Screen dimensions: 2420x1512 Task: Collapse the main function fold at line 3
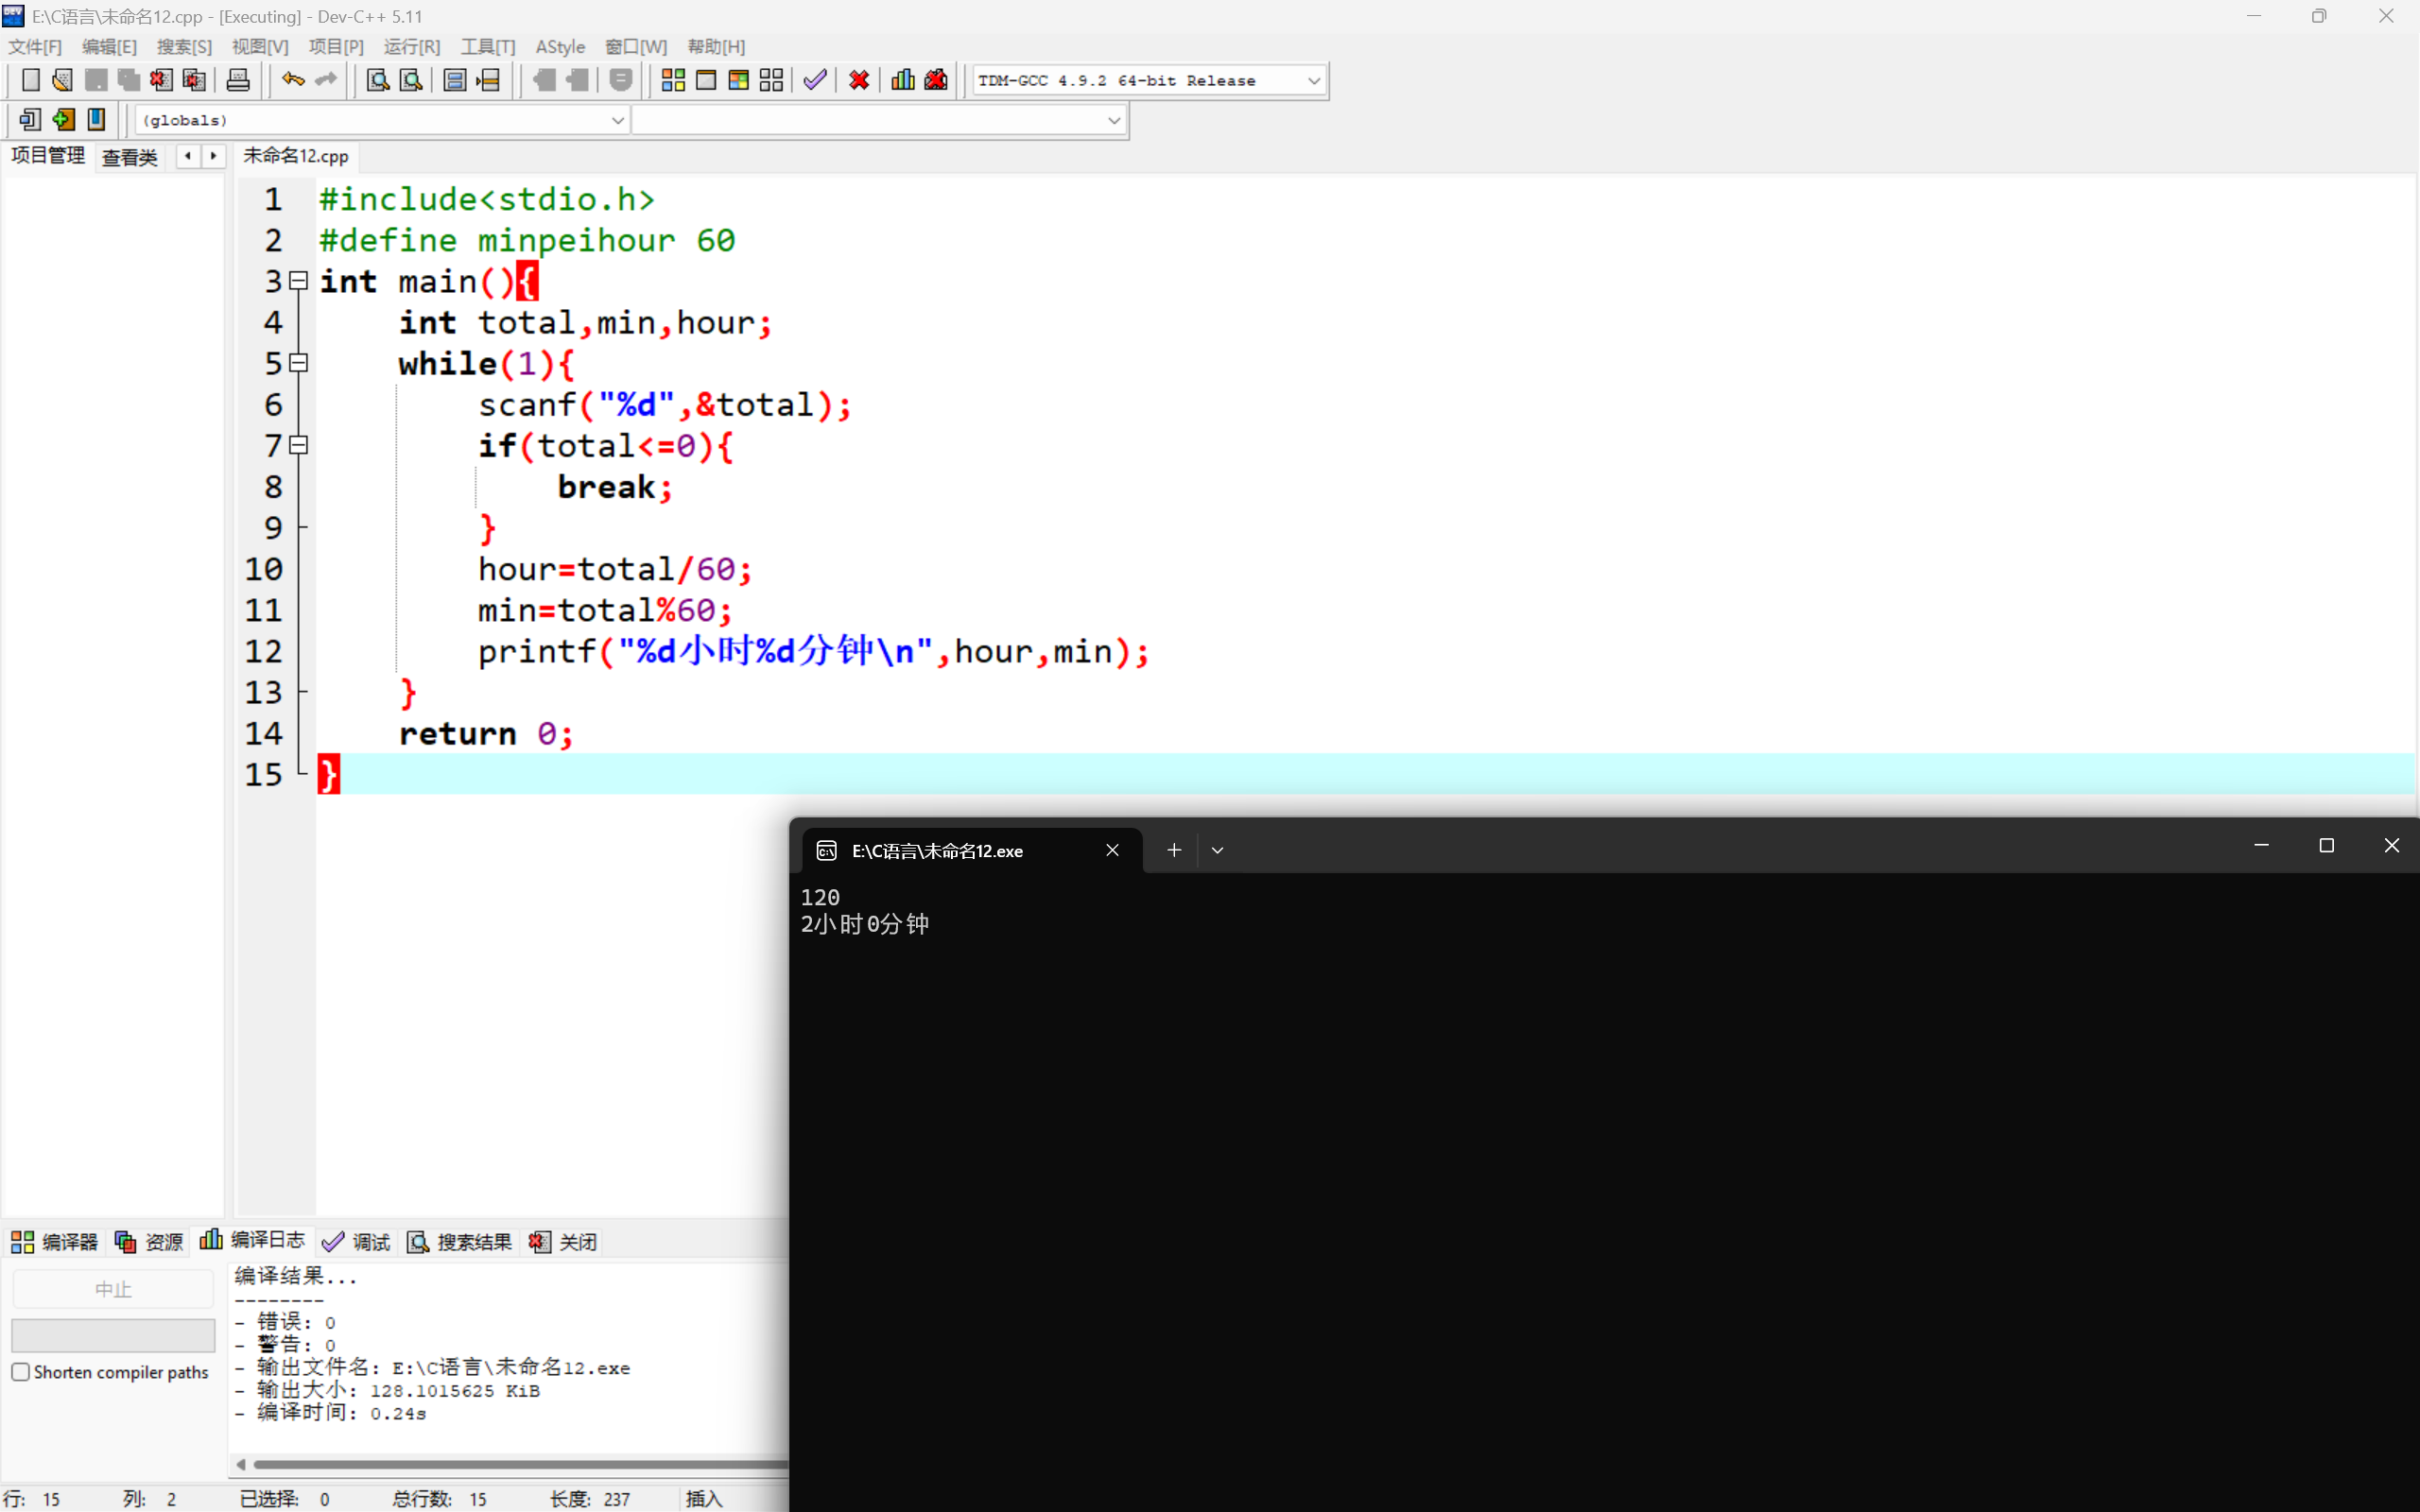298,281
